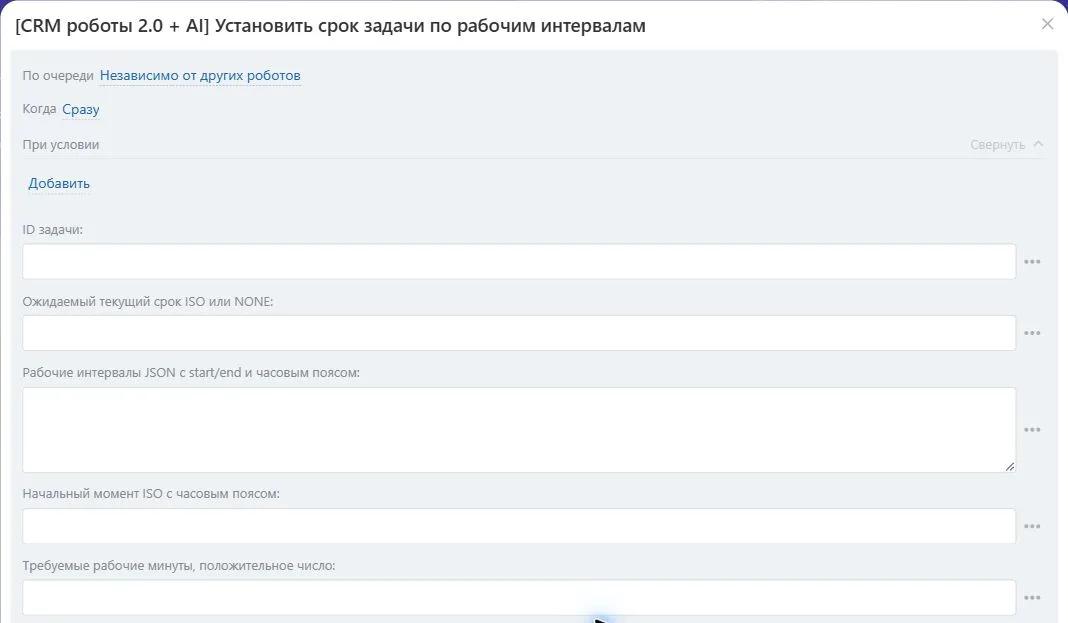Select the Рабочие интервалы JSON label
The width and height of the screenshot is (1068, 623).
click(191, 373)
